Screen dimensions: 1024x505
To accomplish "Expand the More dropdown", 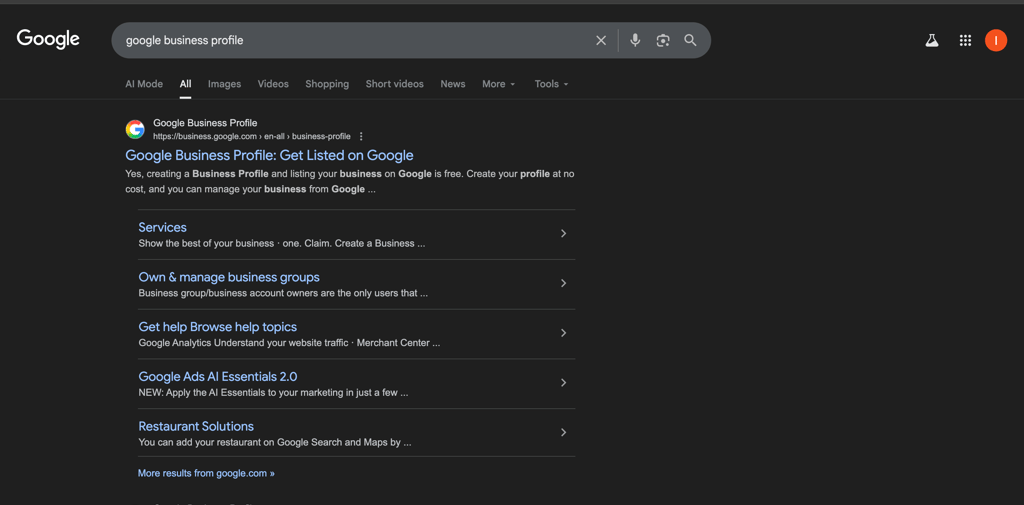I will 498,84.
